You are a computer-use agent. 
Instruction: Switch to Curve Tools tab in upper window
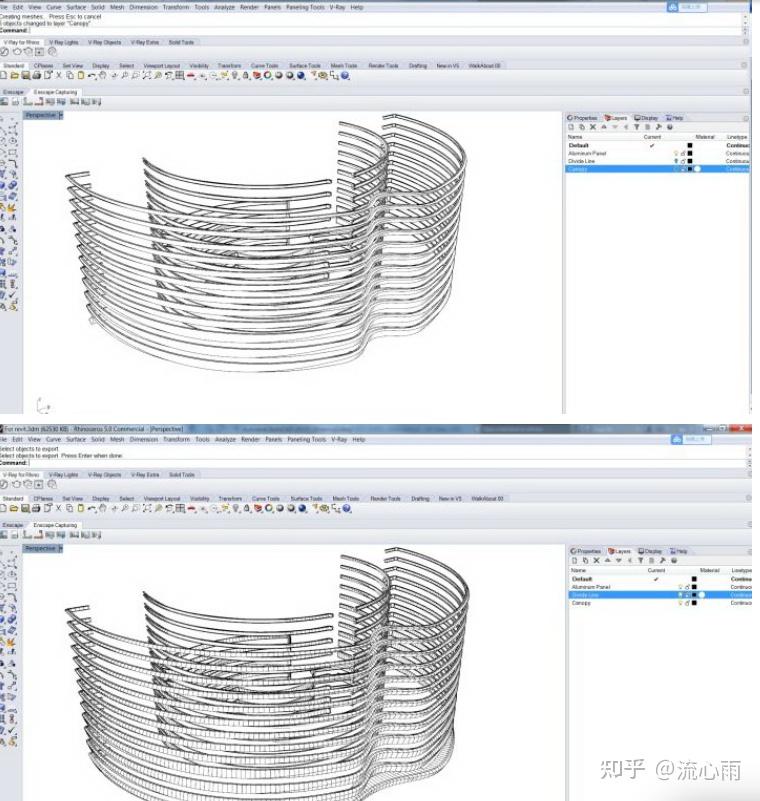click(x=265, y=65)
